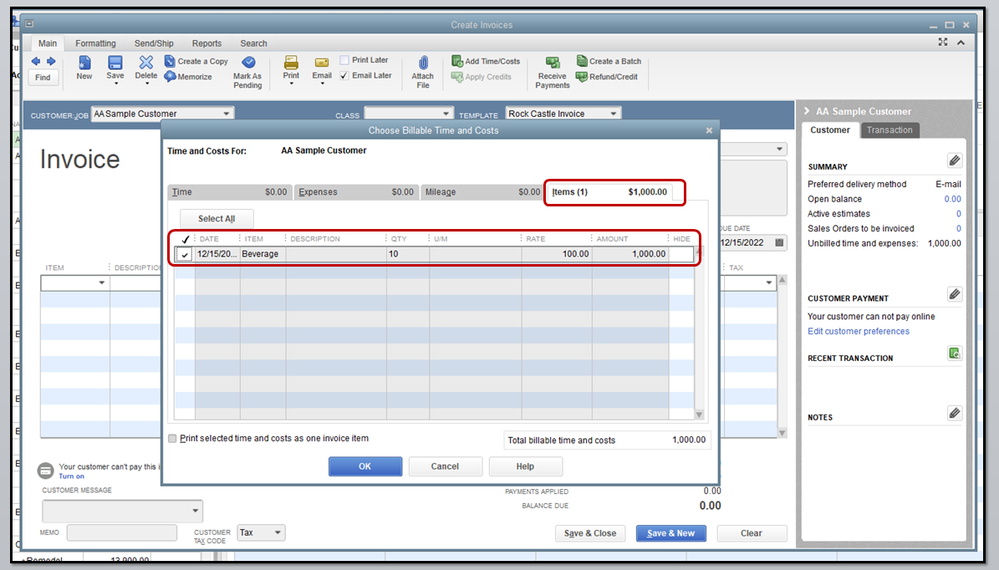999x570 pixels.
Task: Select the Mileage tab
Action: [x=482, y=192]
